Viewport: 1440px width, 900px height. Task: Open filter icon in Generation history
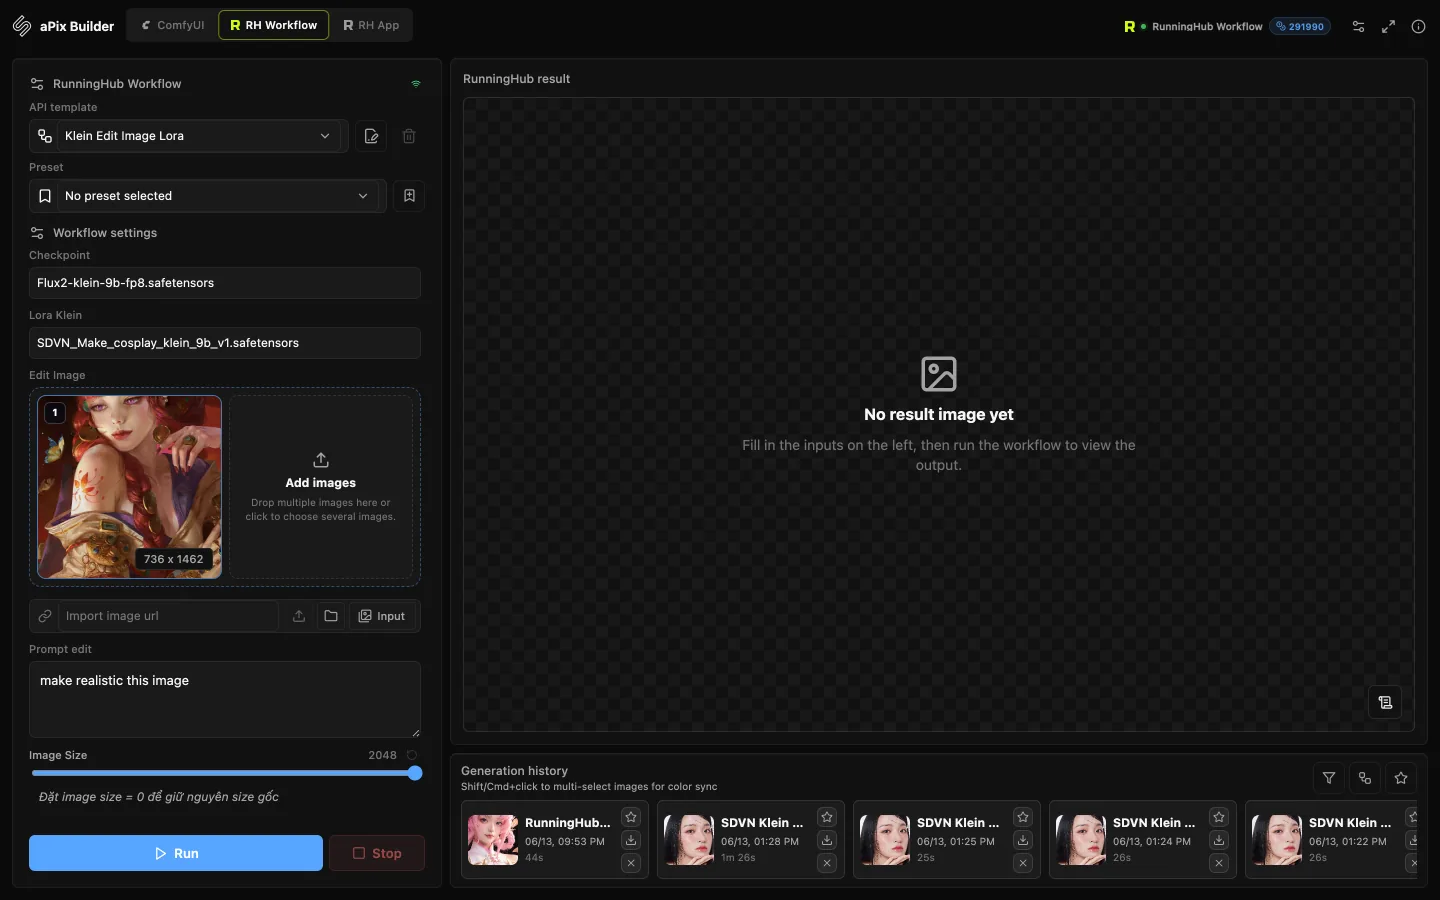pos(1329,778)
